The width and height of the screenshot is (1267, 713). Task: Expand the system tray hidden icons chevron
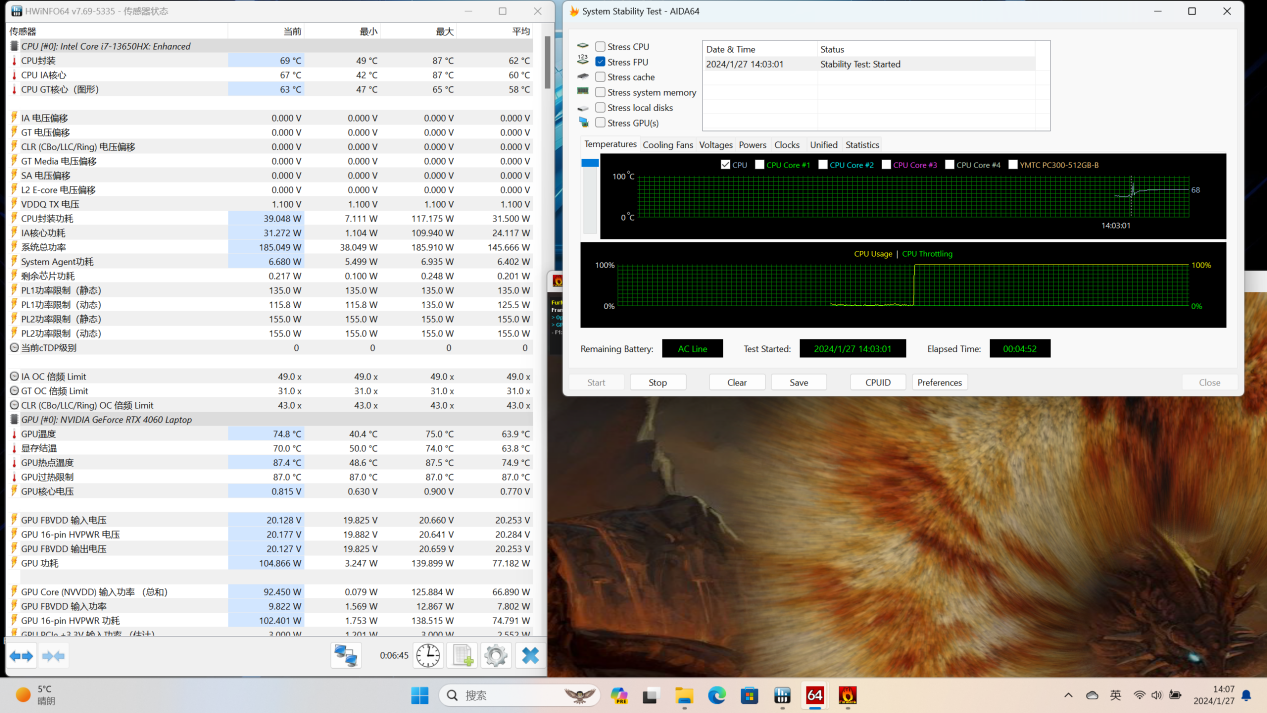[x=1068, y=695]
